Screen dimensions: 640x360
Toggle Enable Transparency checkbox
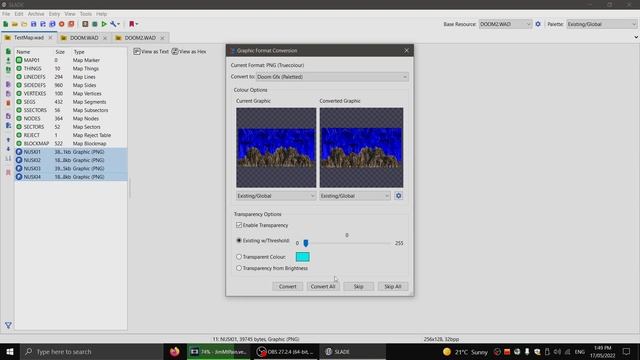click(239, 225)
